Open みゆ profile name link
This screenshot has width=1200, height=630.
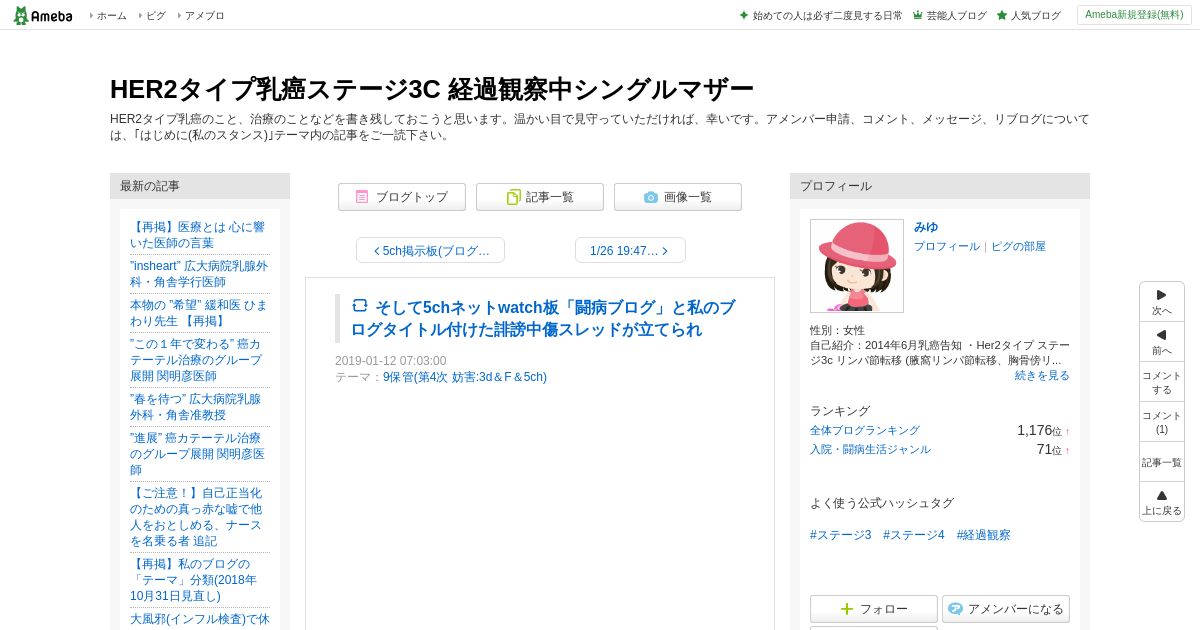coord(926,227)
